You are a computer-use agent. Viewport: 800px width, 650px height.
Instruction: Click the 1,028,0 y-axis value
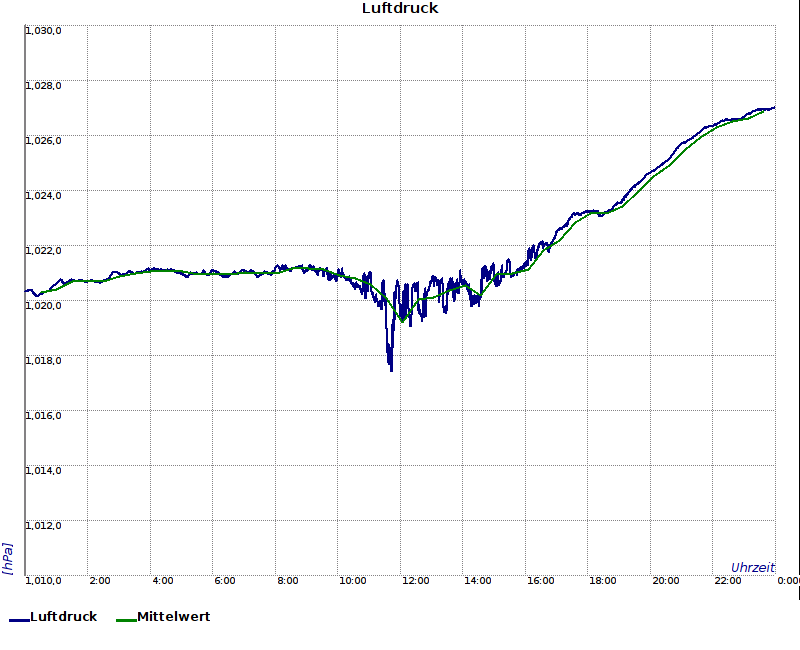[x=43, y=86]
